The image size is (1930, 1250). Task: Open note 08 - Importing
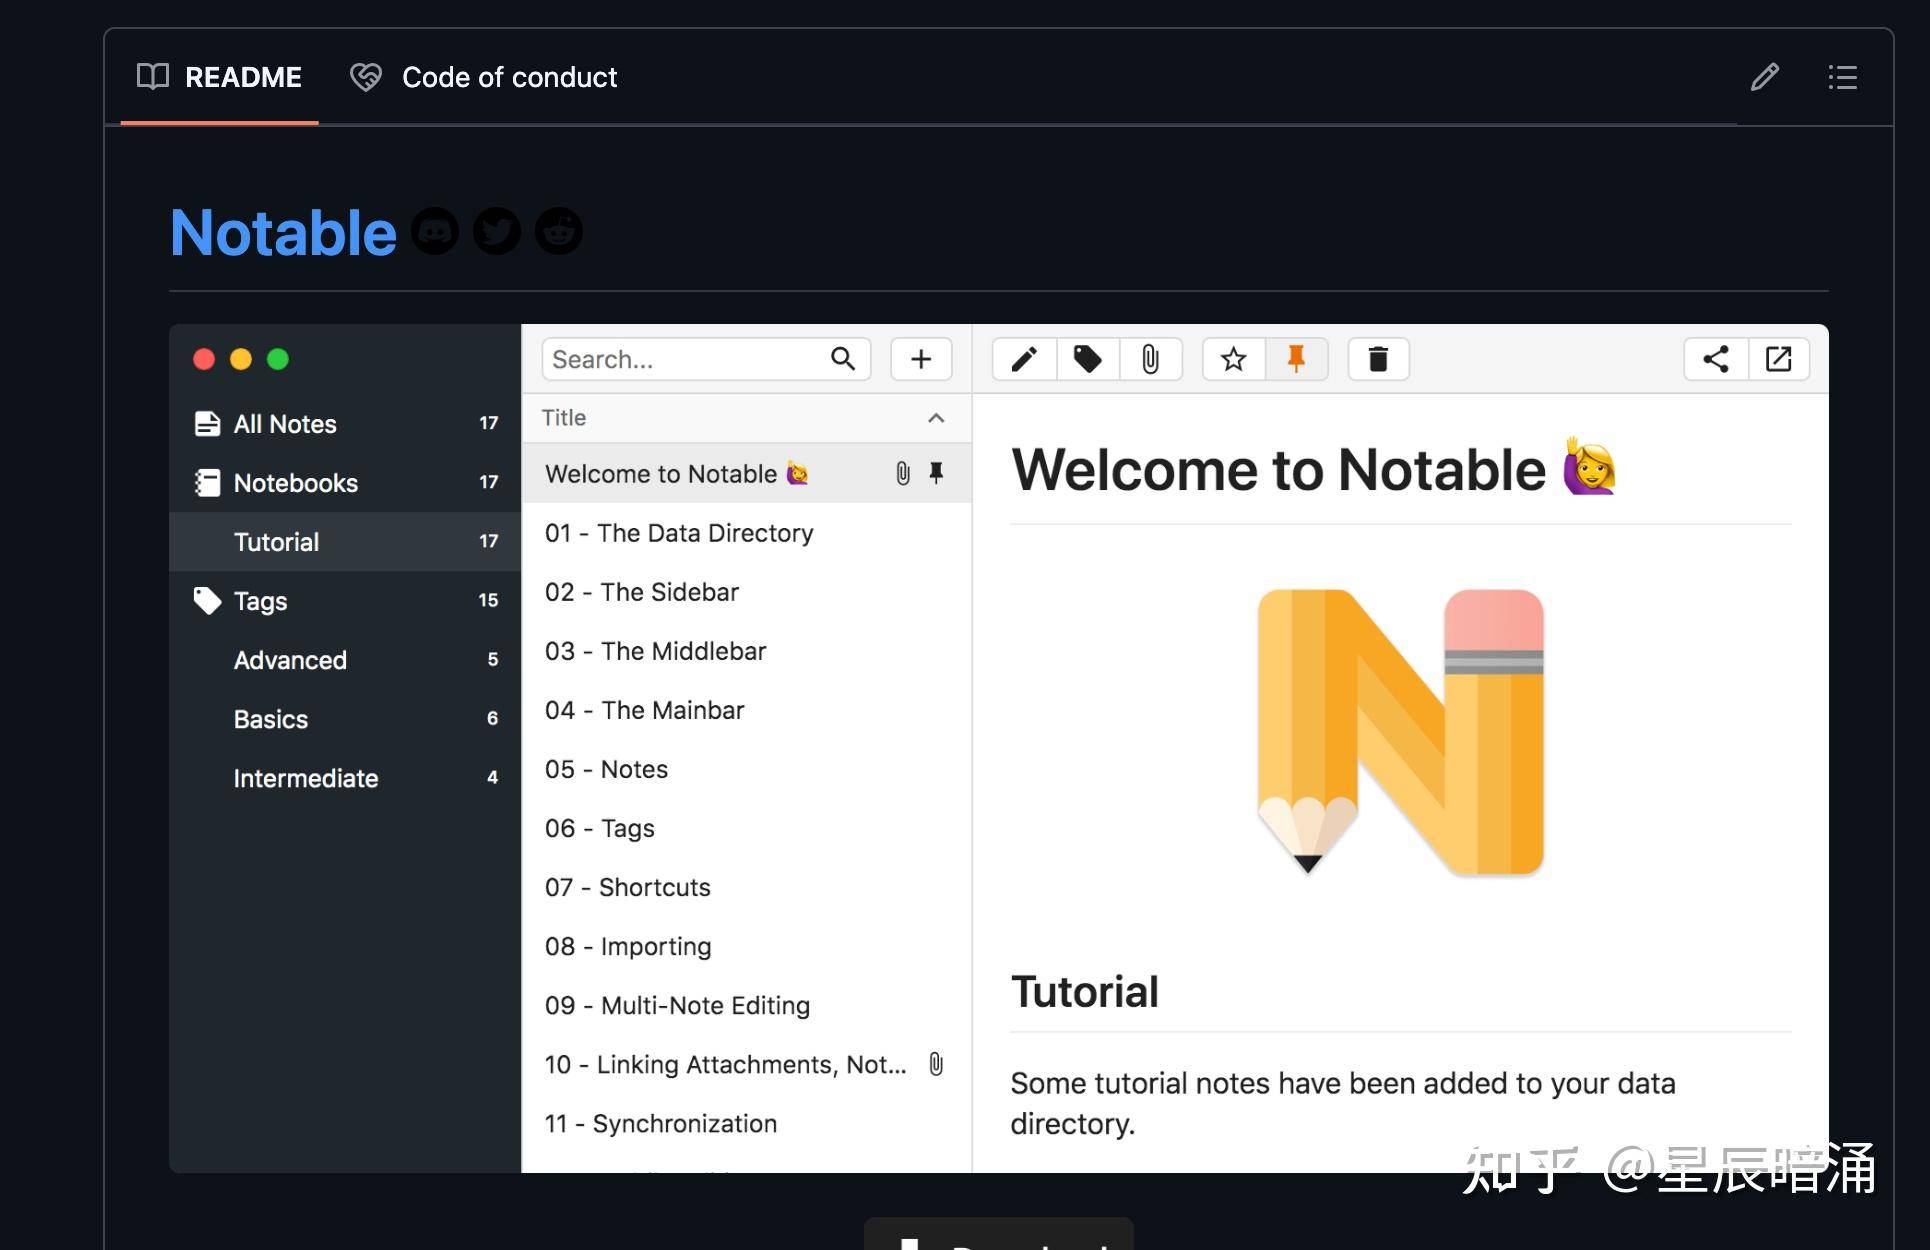coord(746,946)
